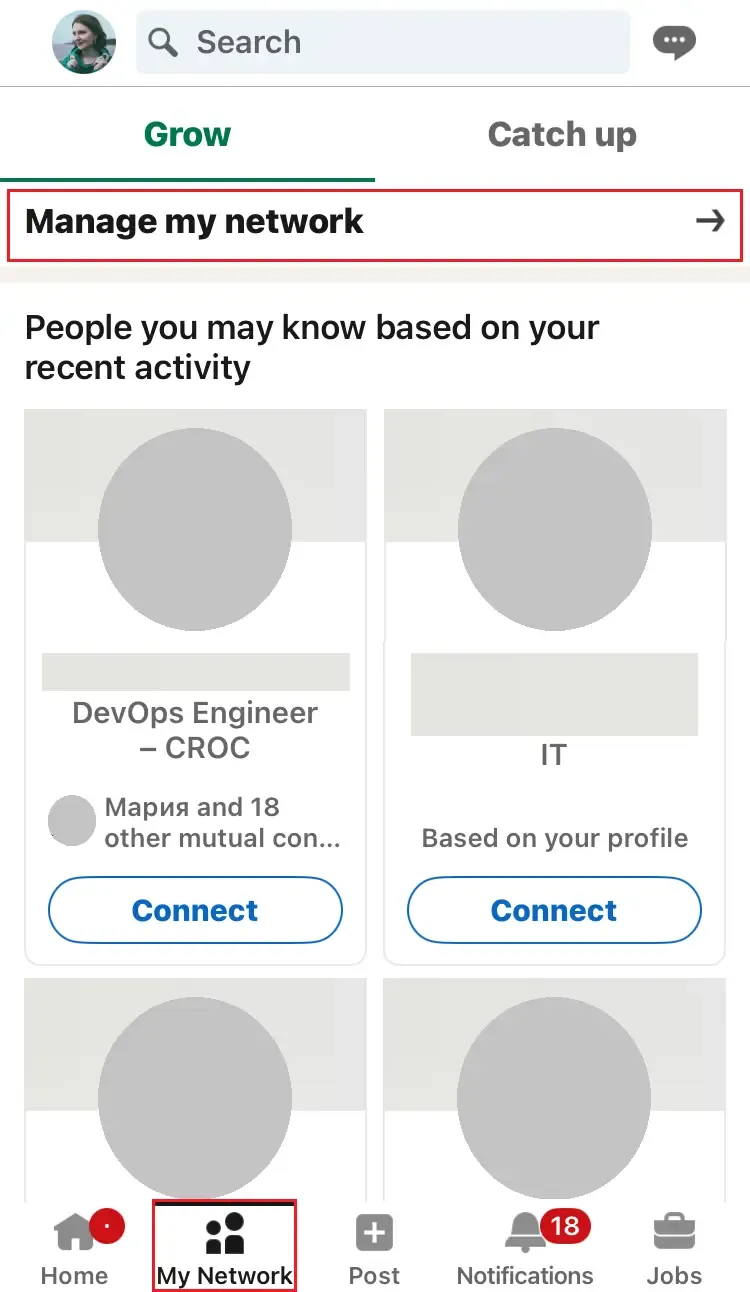This screenshot has width=750, height=1292.
Task: Open the Jobs briefcase icon
Action: pyautogui.click(x=674, y=1234)
